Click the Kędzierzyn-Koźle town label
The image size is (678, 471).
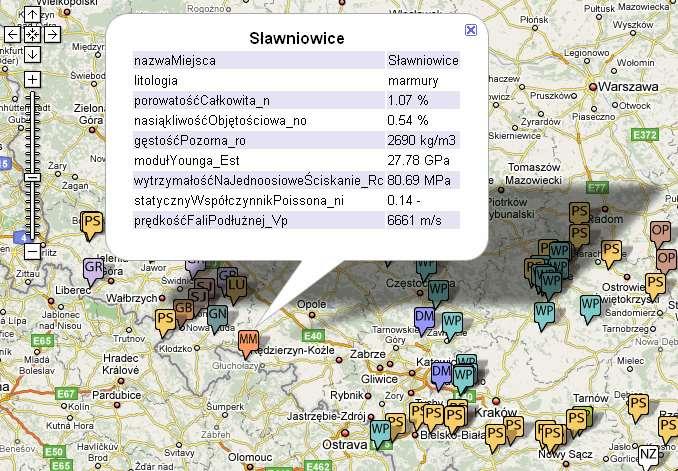pyautogui.click(x=294, y=350)
